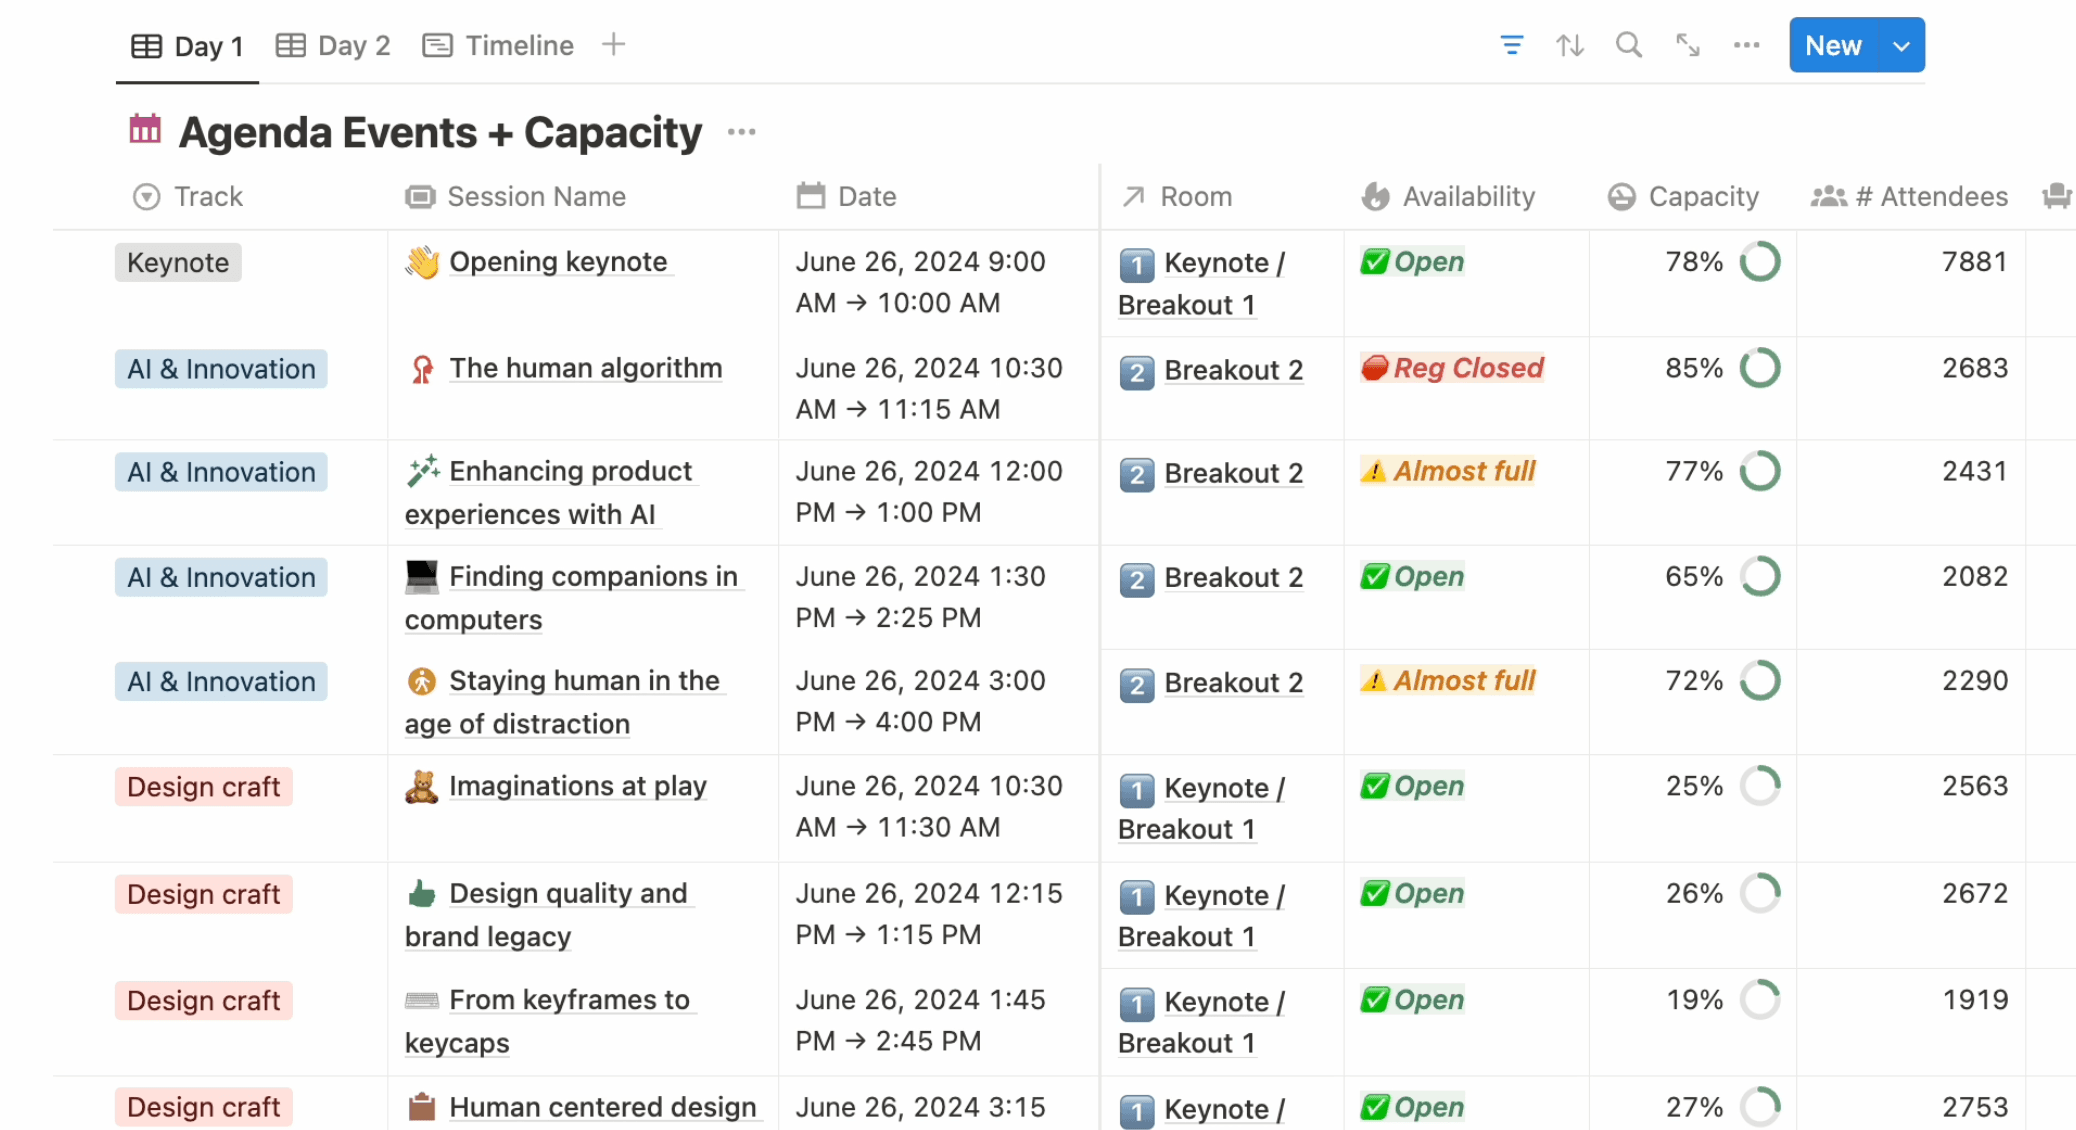The width and height of the screenshot is (2076, 1130).
Task: Switch to the Day 2 tab
Action: (x=332, y=44)
